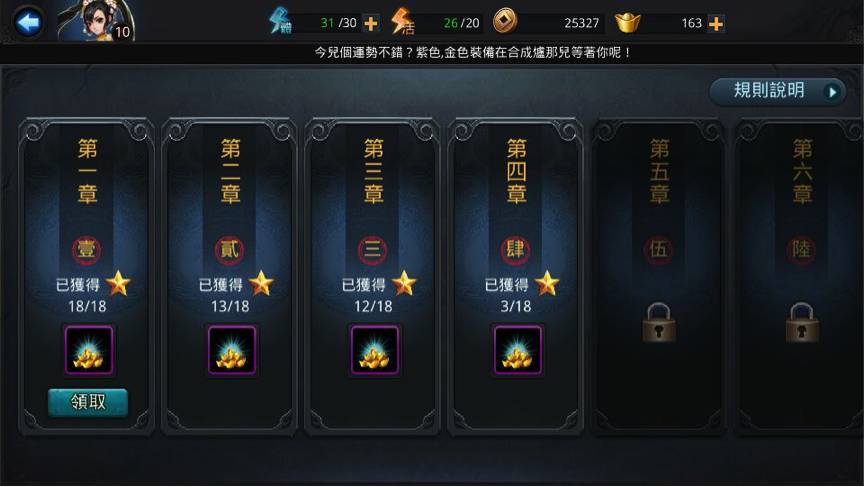Screen dimensions: 864x487
Task: Tap the blue lightning stamina icon
Action: point(280,21)
